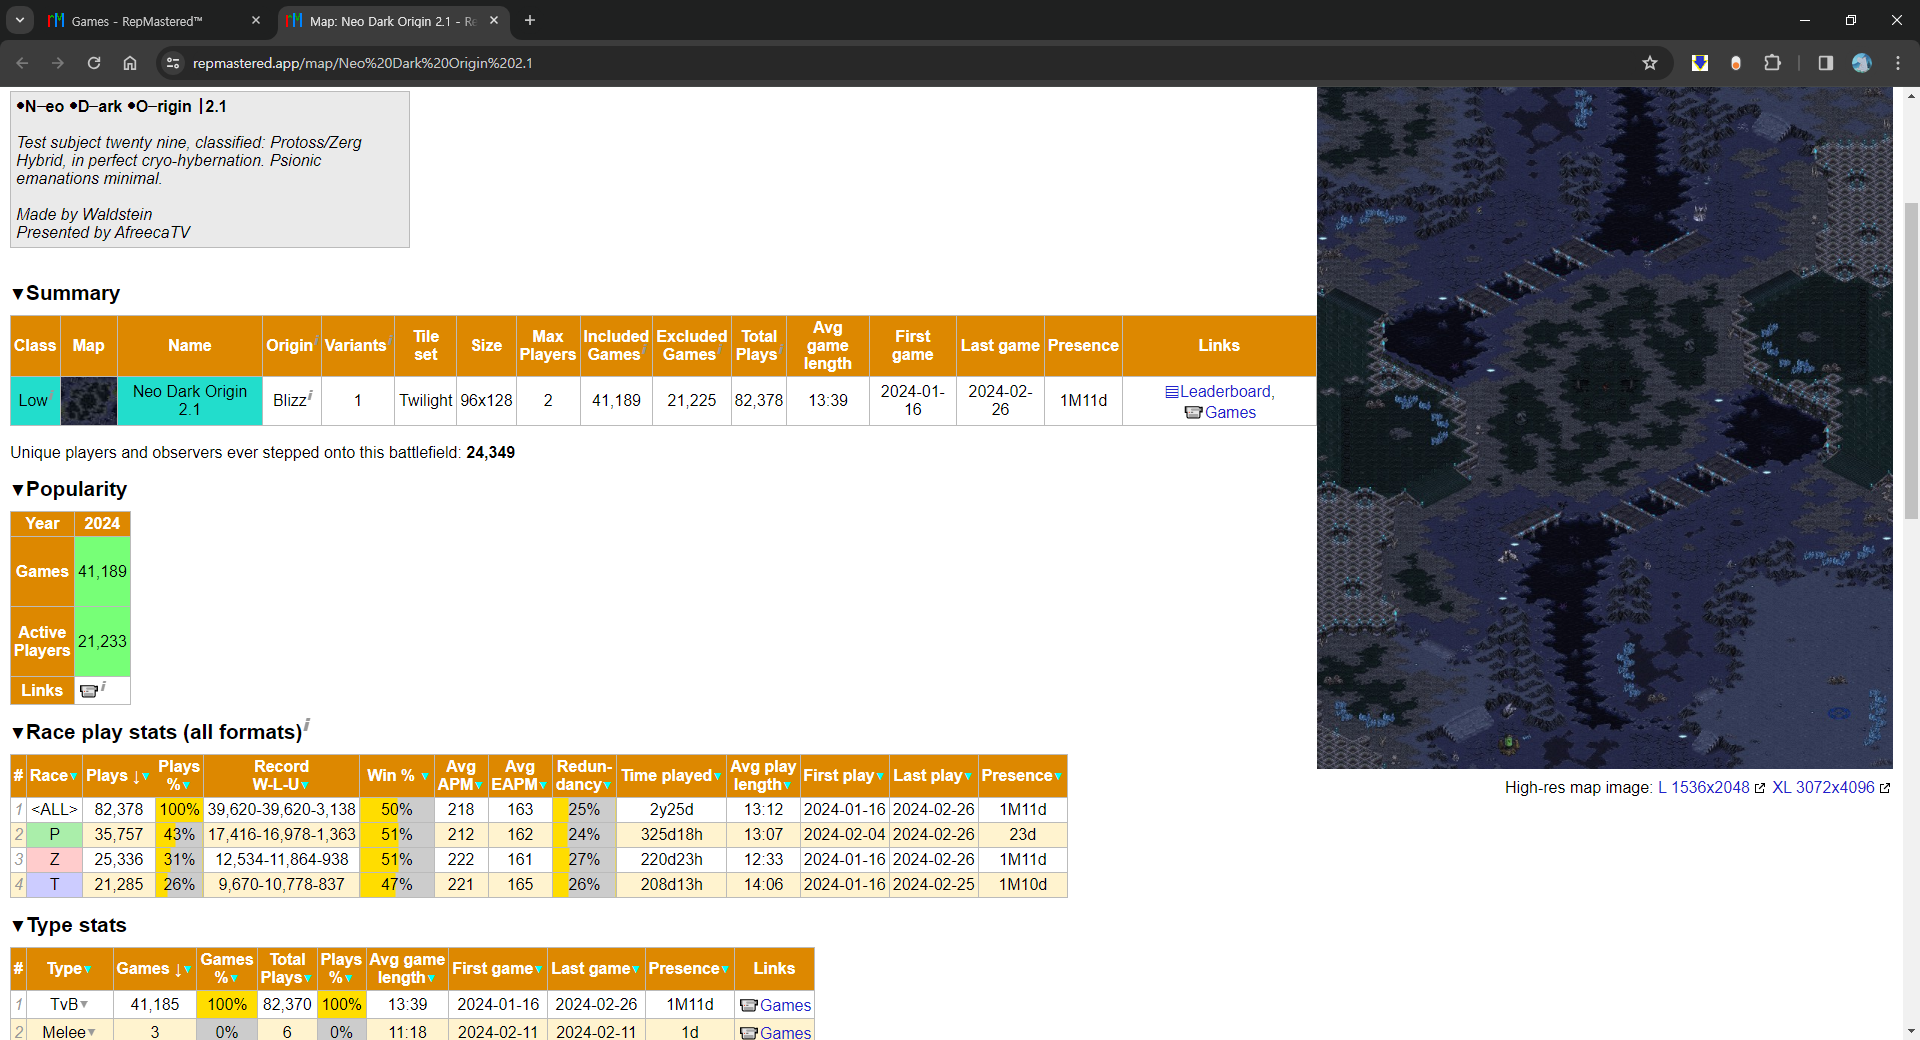Sort race table by Plays column
Screen dimensions: 1920x1040
[x=118, y=776]
